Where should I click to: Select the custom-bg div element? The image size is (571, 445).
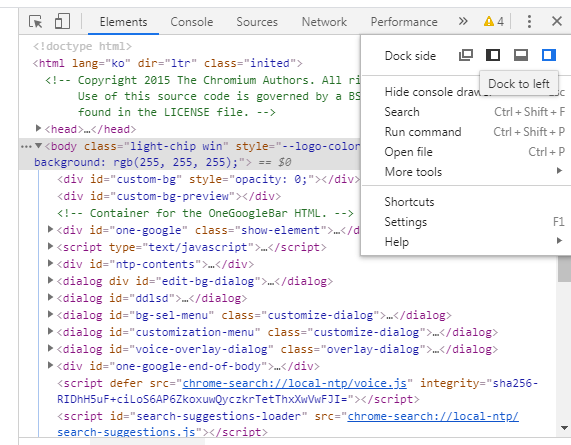[209, 180]
